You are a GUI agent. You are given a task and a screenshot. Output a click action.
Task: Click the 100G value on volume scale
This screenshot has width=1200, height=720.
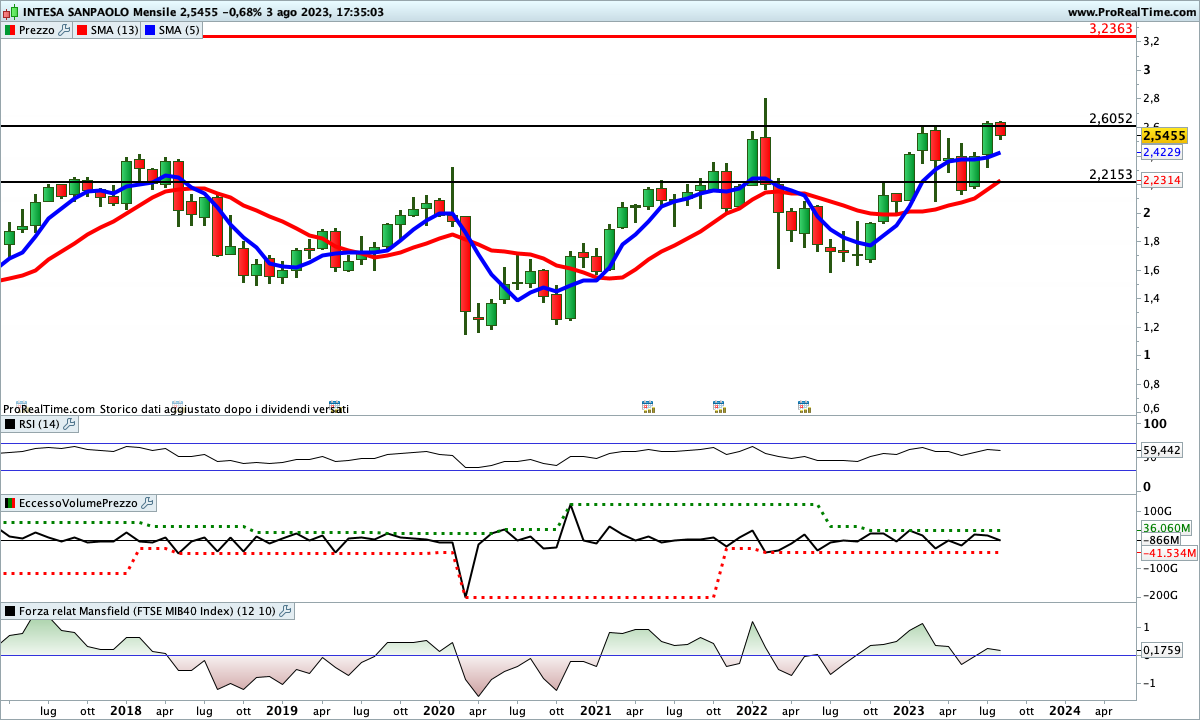click(x=1157, y=511)
